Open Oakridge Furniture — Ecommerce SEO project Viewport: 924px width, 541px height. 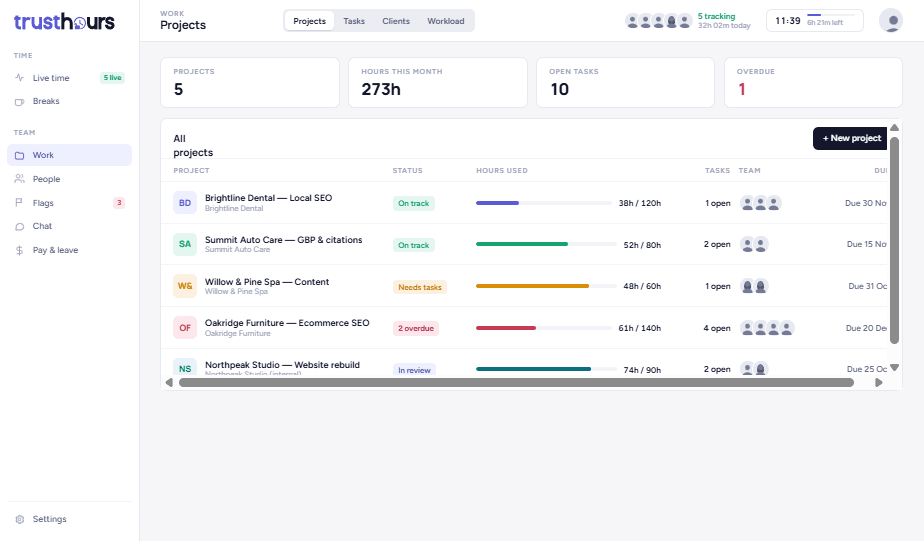tap(287, 323)
